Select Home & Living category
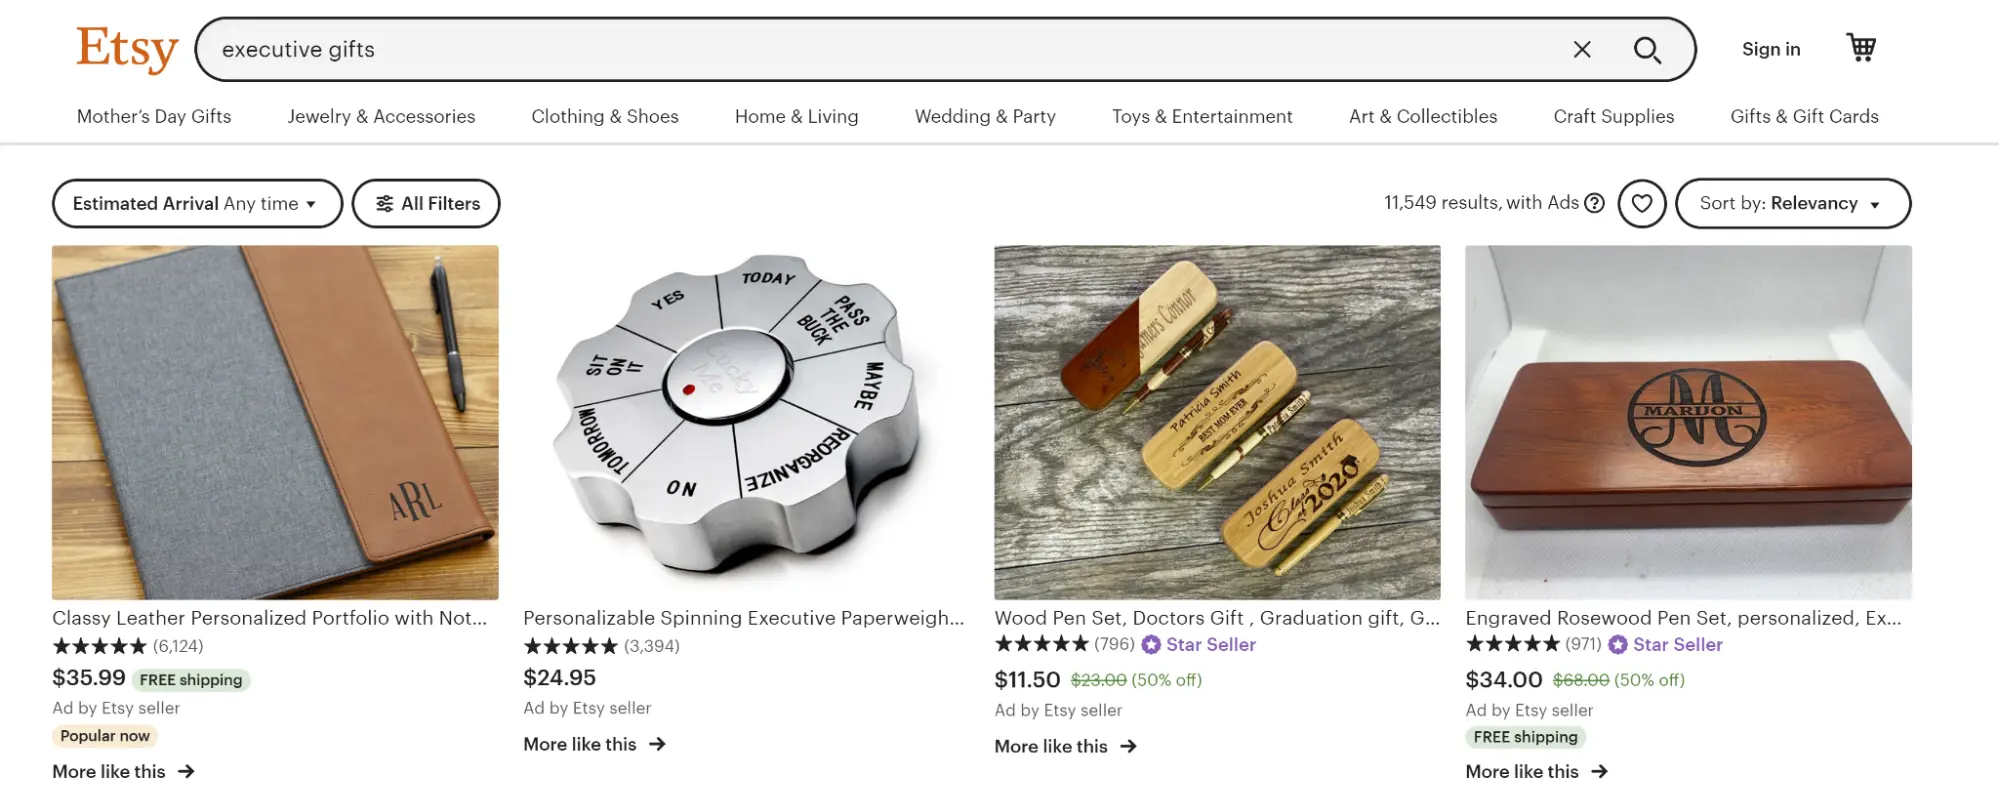 pos(796,116)
